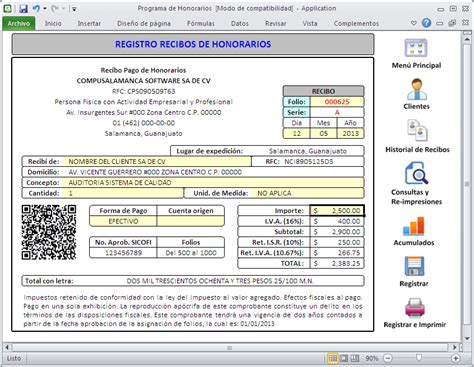Select the Importe amount cell
Viewport: 474px width, 367px height.
pos(337,211)
